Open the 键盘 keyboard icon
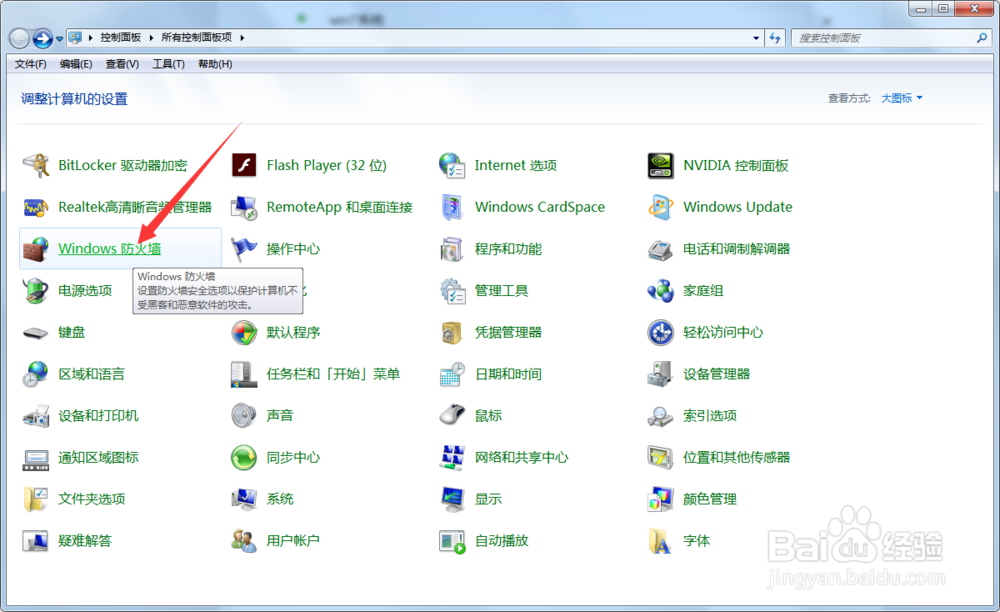This screenshot has width=1000, height=612. [36, 333]
